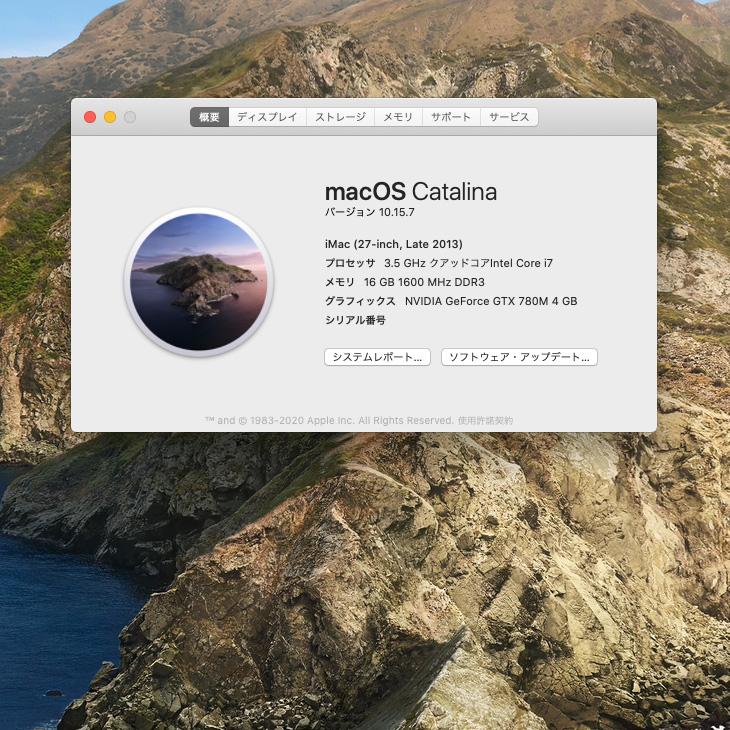Open the 使用許諾契約 license link
The image size is (730, 730).
[485, 421]
